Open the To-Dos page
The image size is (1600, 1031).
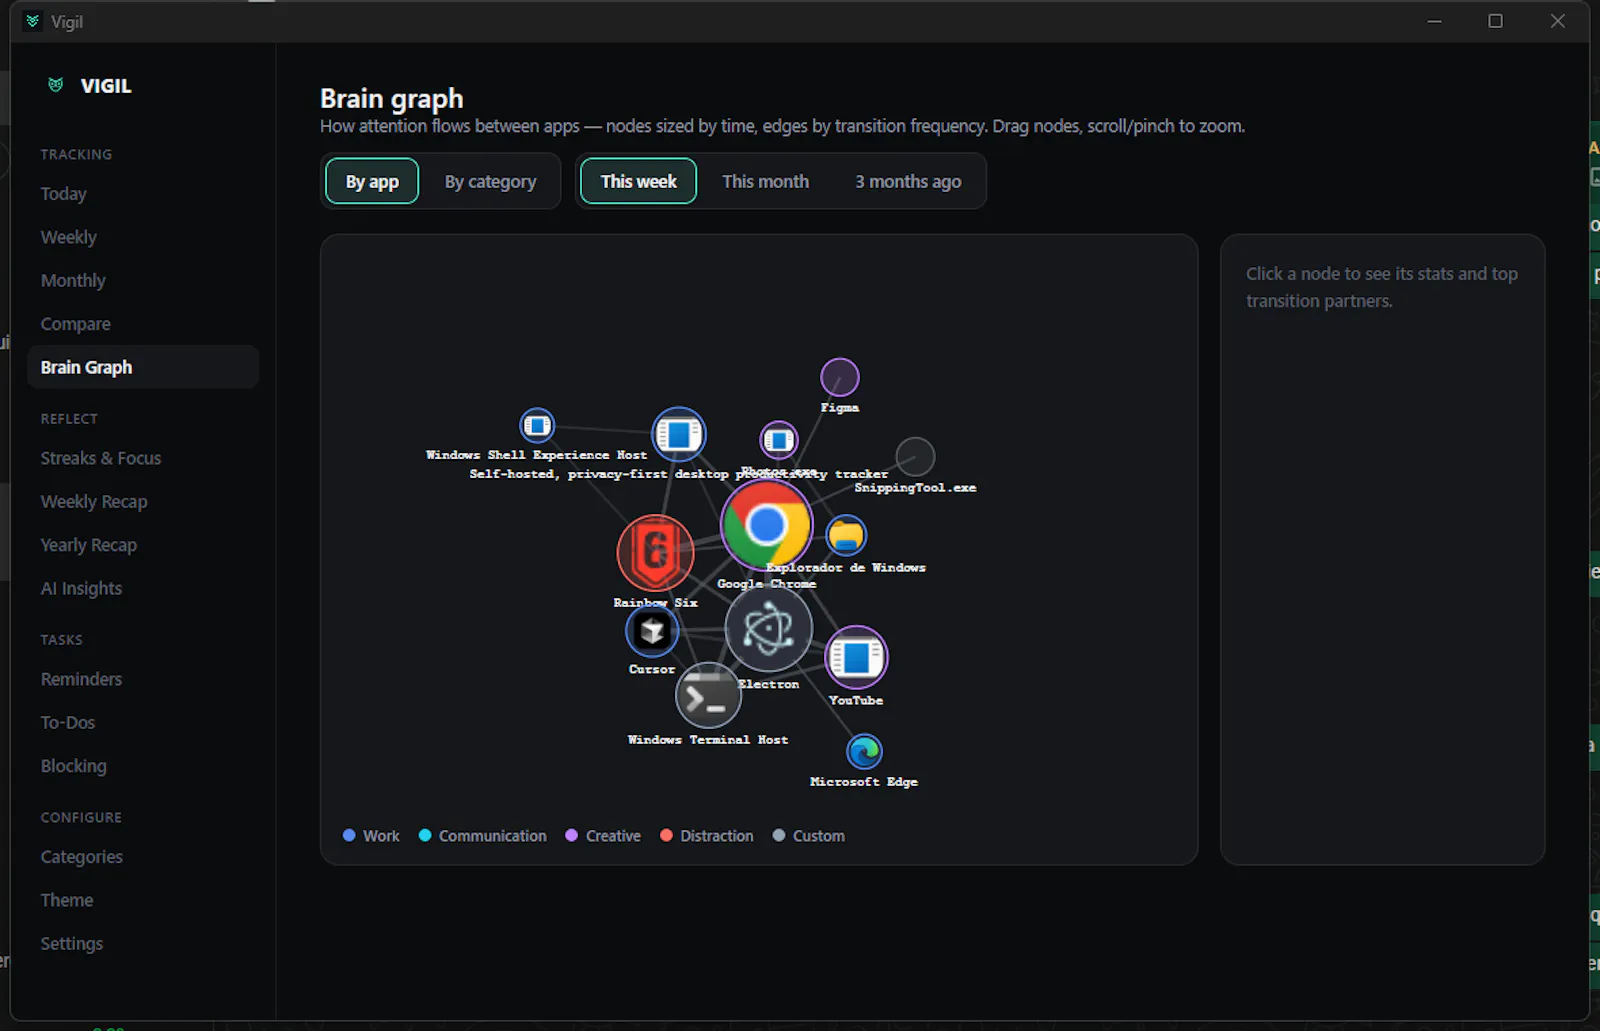[143, 722]
